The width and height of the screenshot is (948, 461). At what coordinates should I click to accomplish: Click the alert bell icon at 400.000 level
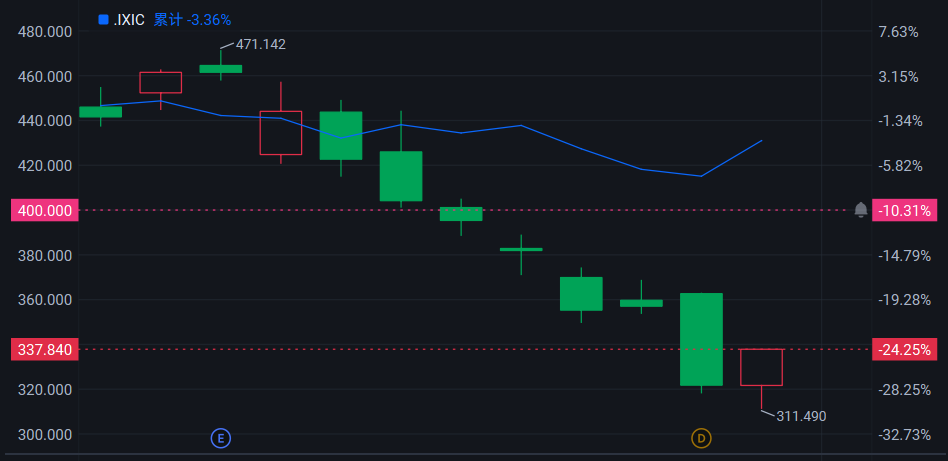[860, 210]
